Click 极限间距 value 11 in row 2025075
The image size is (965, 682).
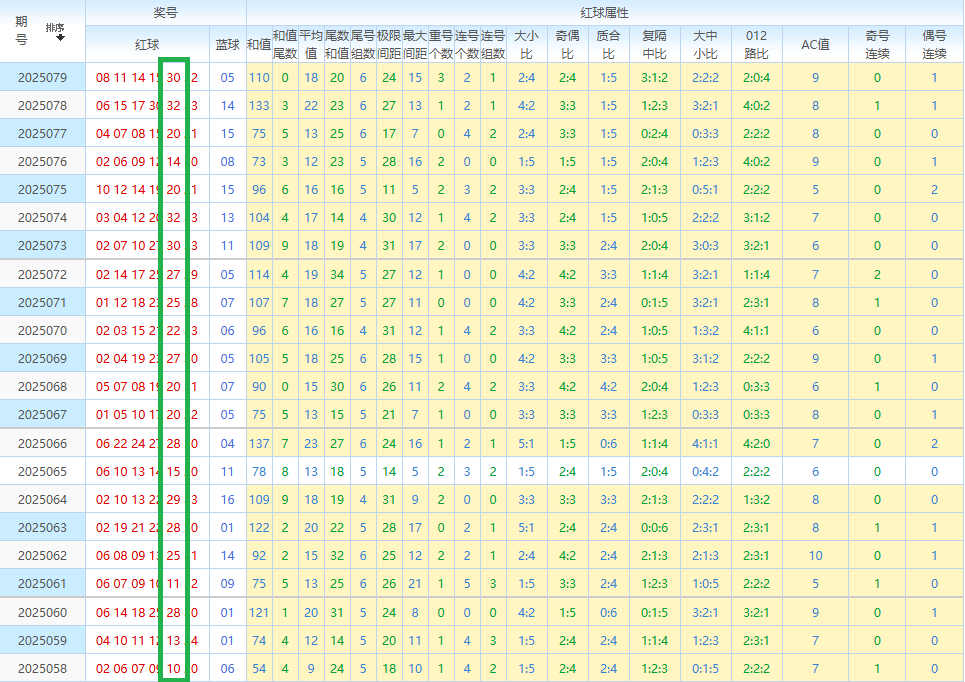[x=389, y=190]
